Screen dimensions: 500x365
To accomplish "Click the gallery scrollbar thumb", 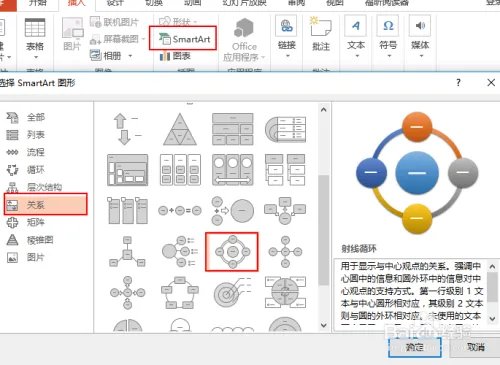I will (x=323, y=230).
